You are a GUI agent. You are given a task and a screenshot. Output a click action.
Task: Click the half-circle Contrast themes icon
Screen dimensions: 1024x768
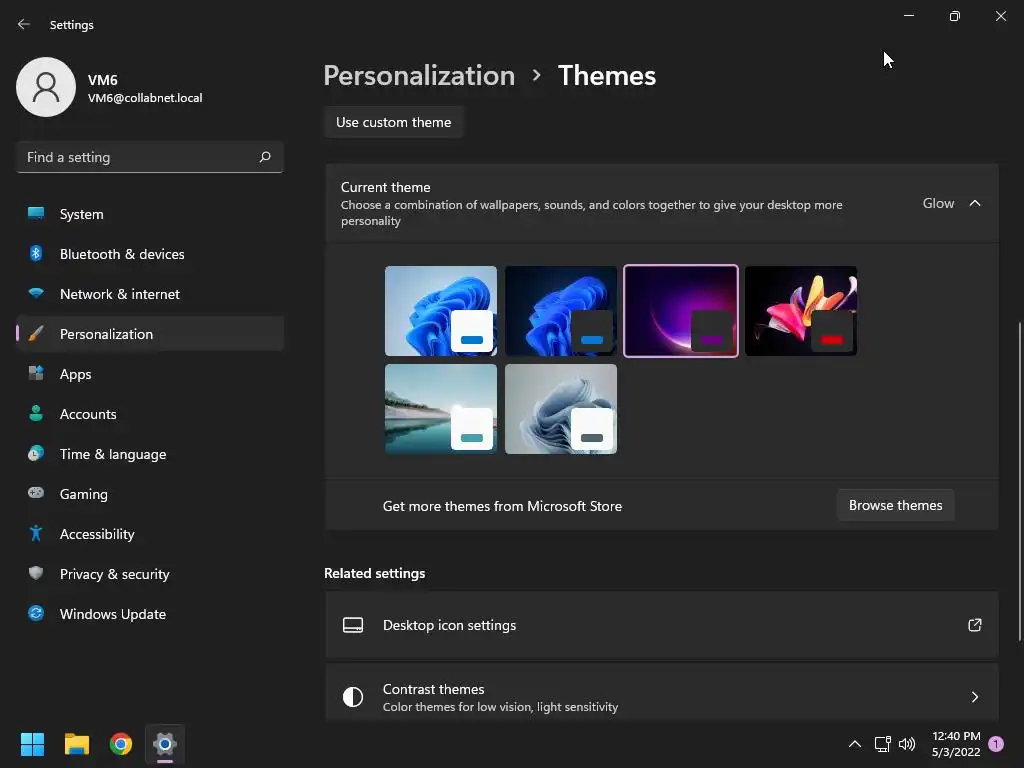pyautogui.click(x=353, y=697)
